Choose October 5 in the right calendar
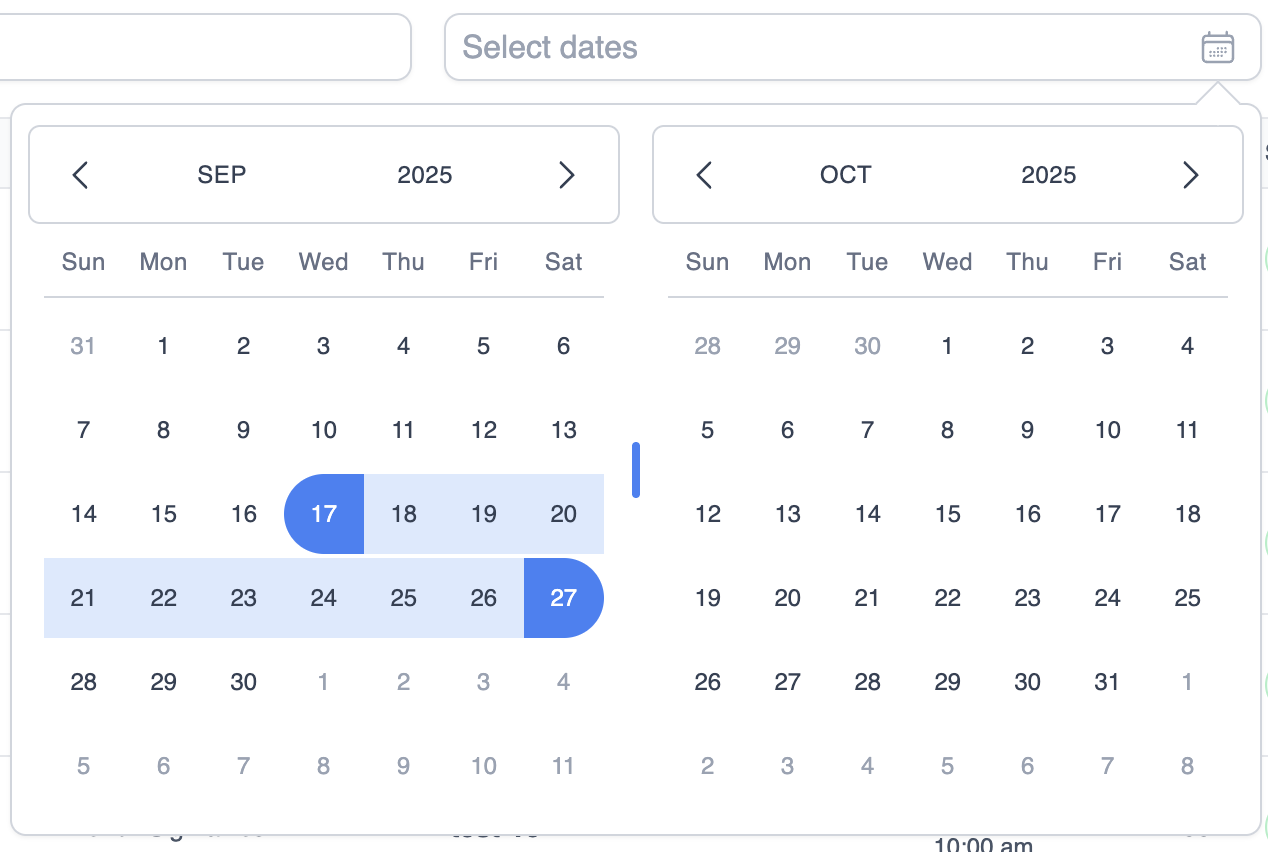 click(x=707, y=430)
